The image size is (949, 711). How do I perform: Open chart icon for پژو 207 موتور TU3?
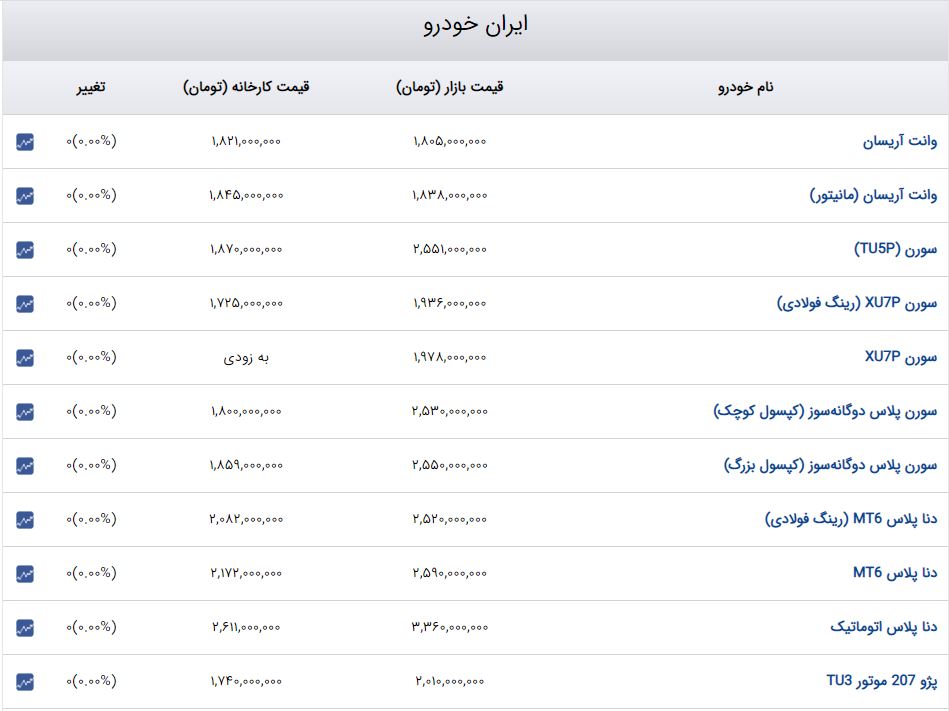pos(25,682)
